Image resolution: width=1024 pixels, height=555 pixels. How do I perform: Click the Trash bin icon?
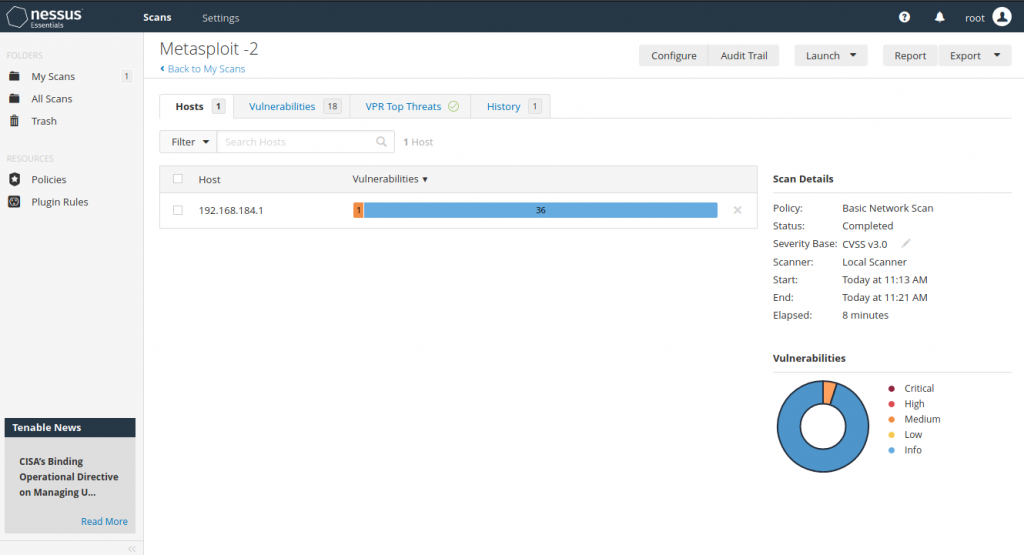click(x=14, y=121)
